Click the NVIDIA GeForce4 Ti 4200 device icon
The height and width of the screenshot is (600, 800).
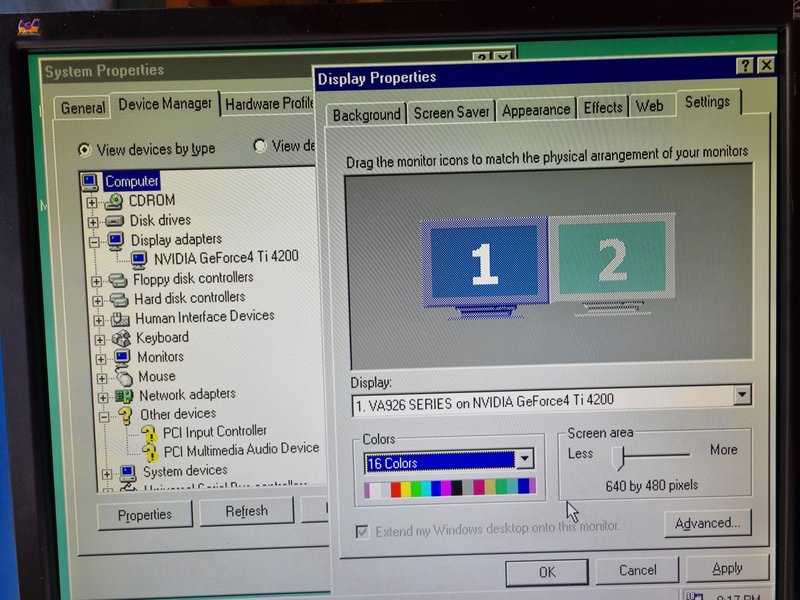pyautogui.click(x=139, y=260)
